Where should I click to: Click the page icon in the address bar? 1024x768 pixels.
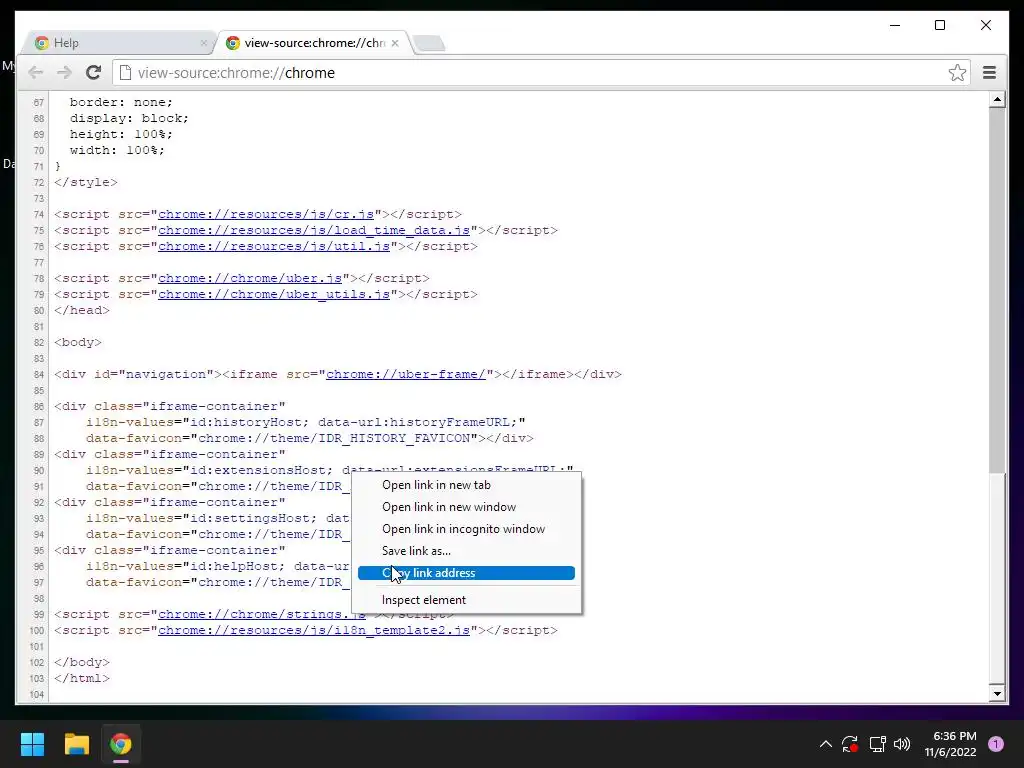click(125, 72)
